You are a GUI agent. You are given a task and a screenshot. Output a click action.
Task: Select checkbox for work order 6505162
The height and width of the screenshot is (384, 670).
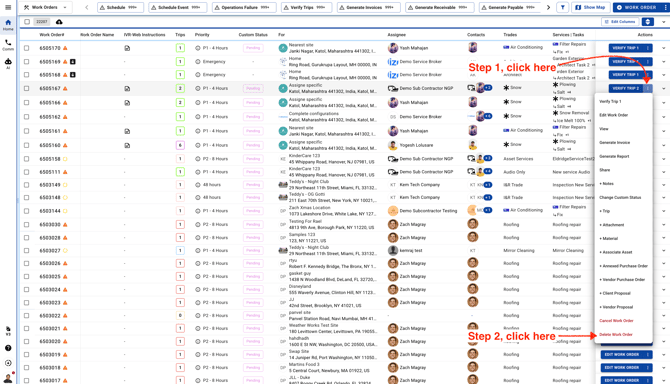[x=26, y=117]
